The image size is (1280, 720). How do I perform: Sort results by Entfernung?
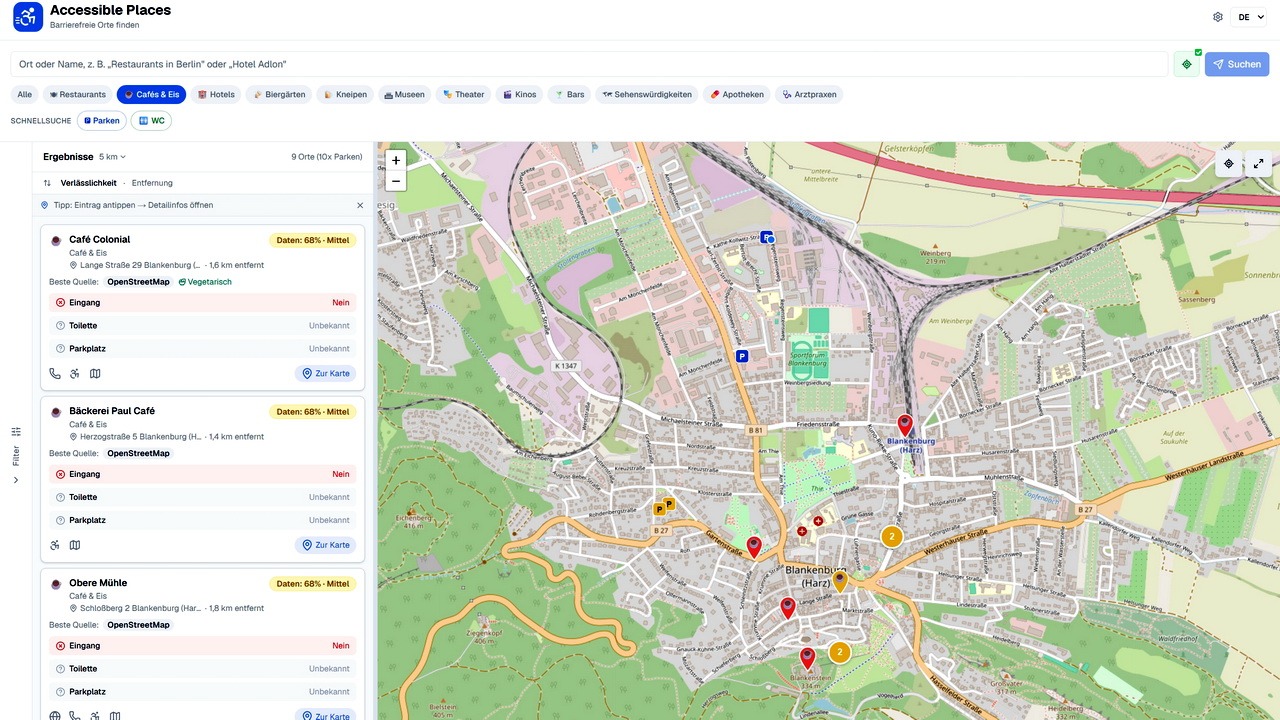152,183
